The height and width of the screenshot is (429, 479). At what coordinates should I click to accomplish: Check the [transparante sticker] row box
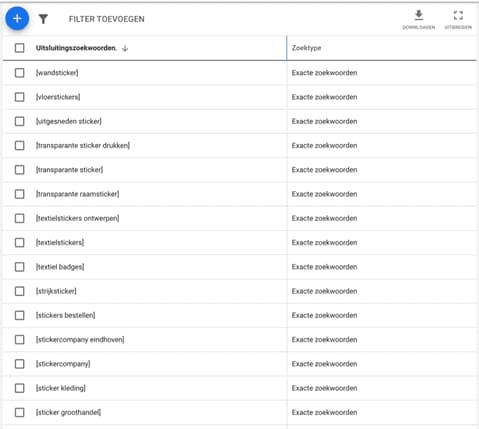tap(20, 170)
